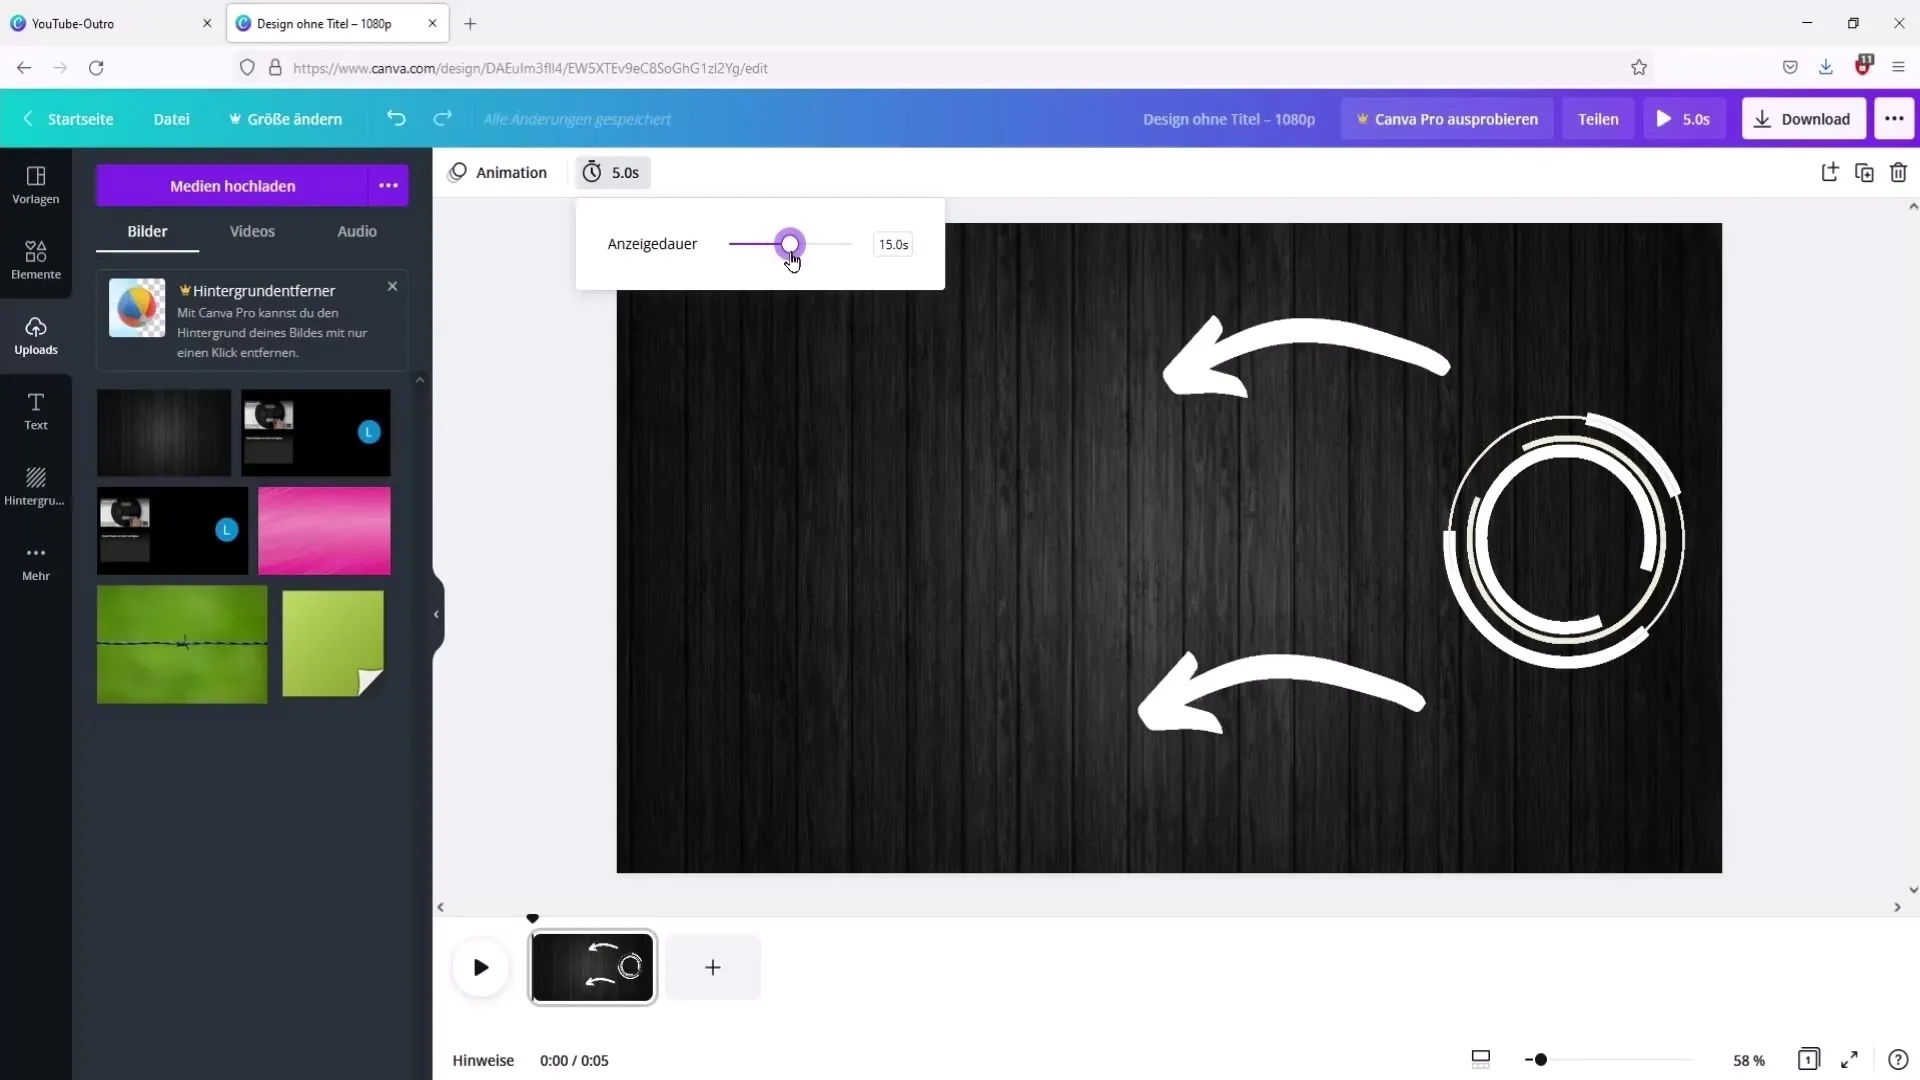This screenshot has width=1920, height=1080.
Task: Click the Anzeigedauer slider handle
Action: pos(790,243)
